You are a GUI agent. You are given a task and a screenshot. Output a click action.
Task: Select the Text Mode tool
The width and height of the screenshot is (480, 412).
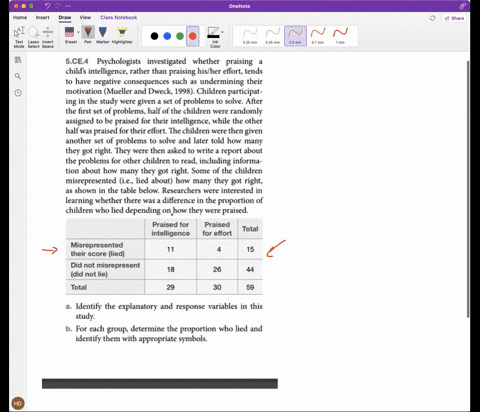coord(19,37)
